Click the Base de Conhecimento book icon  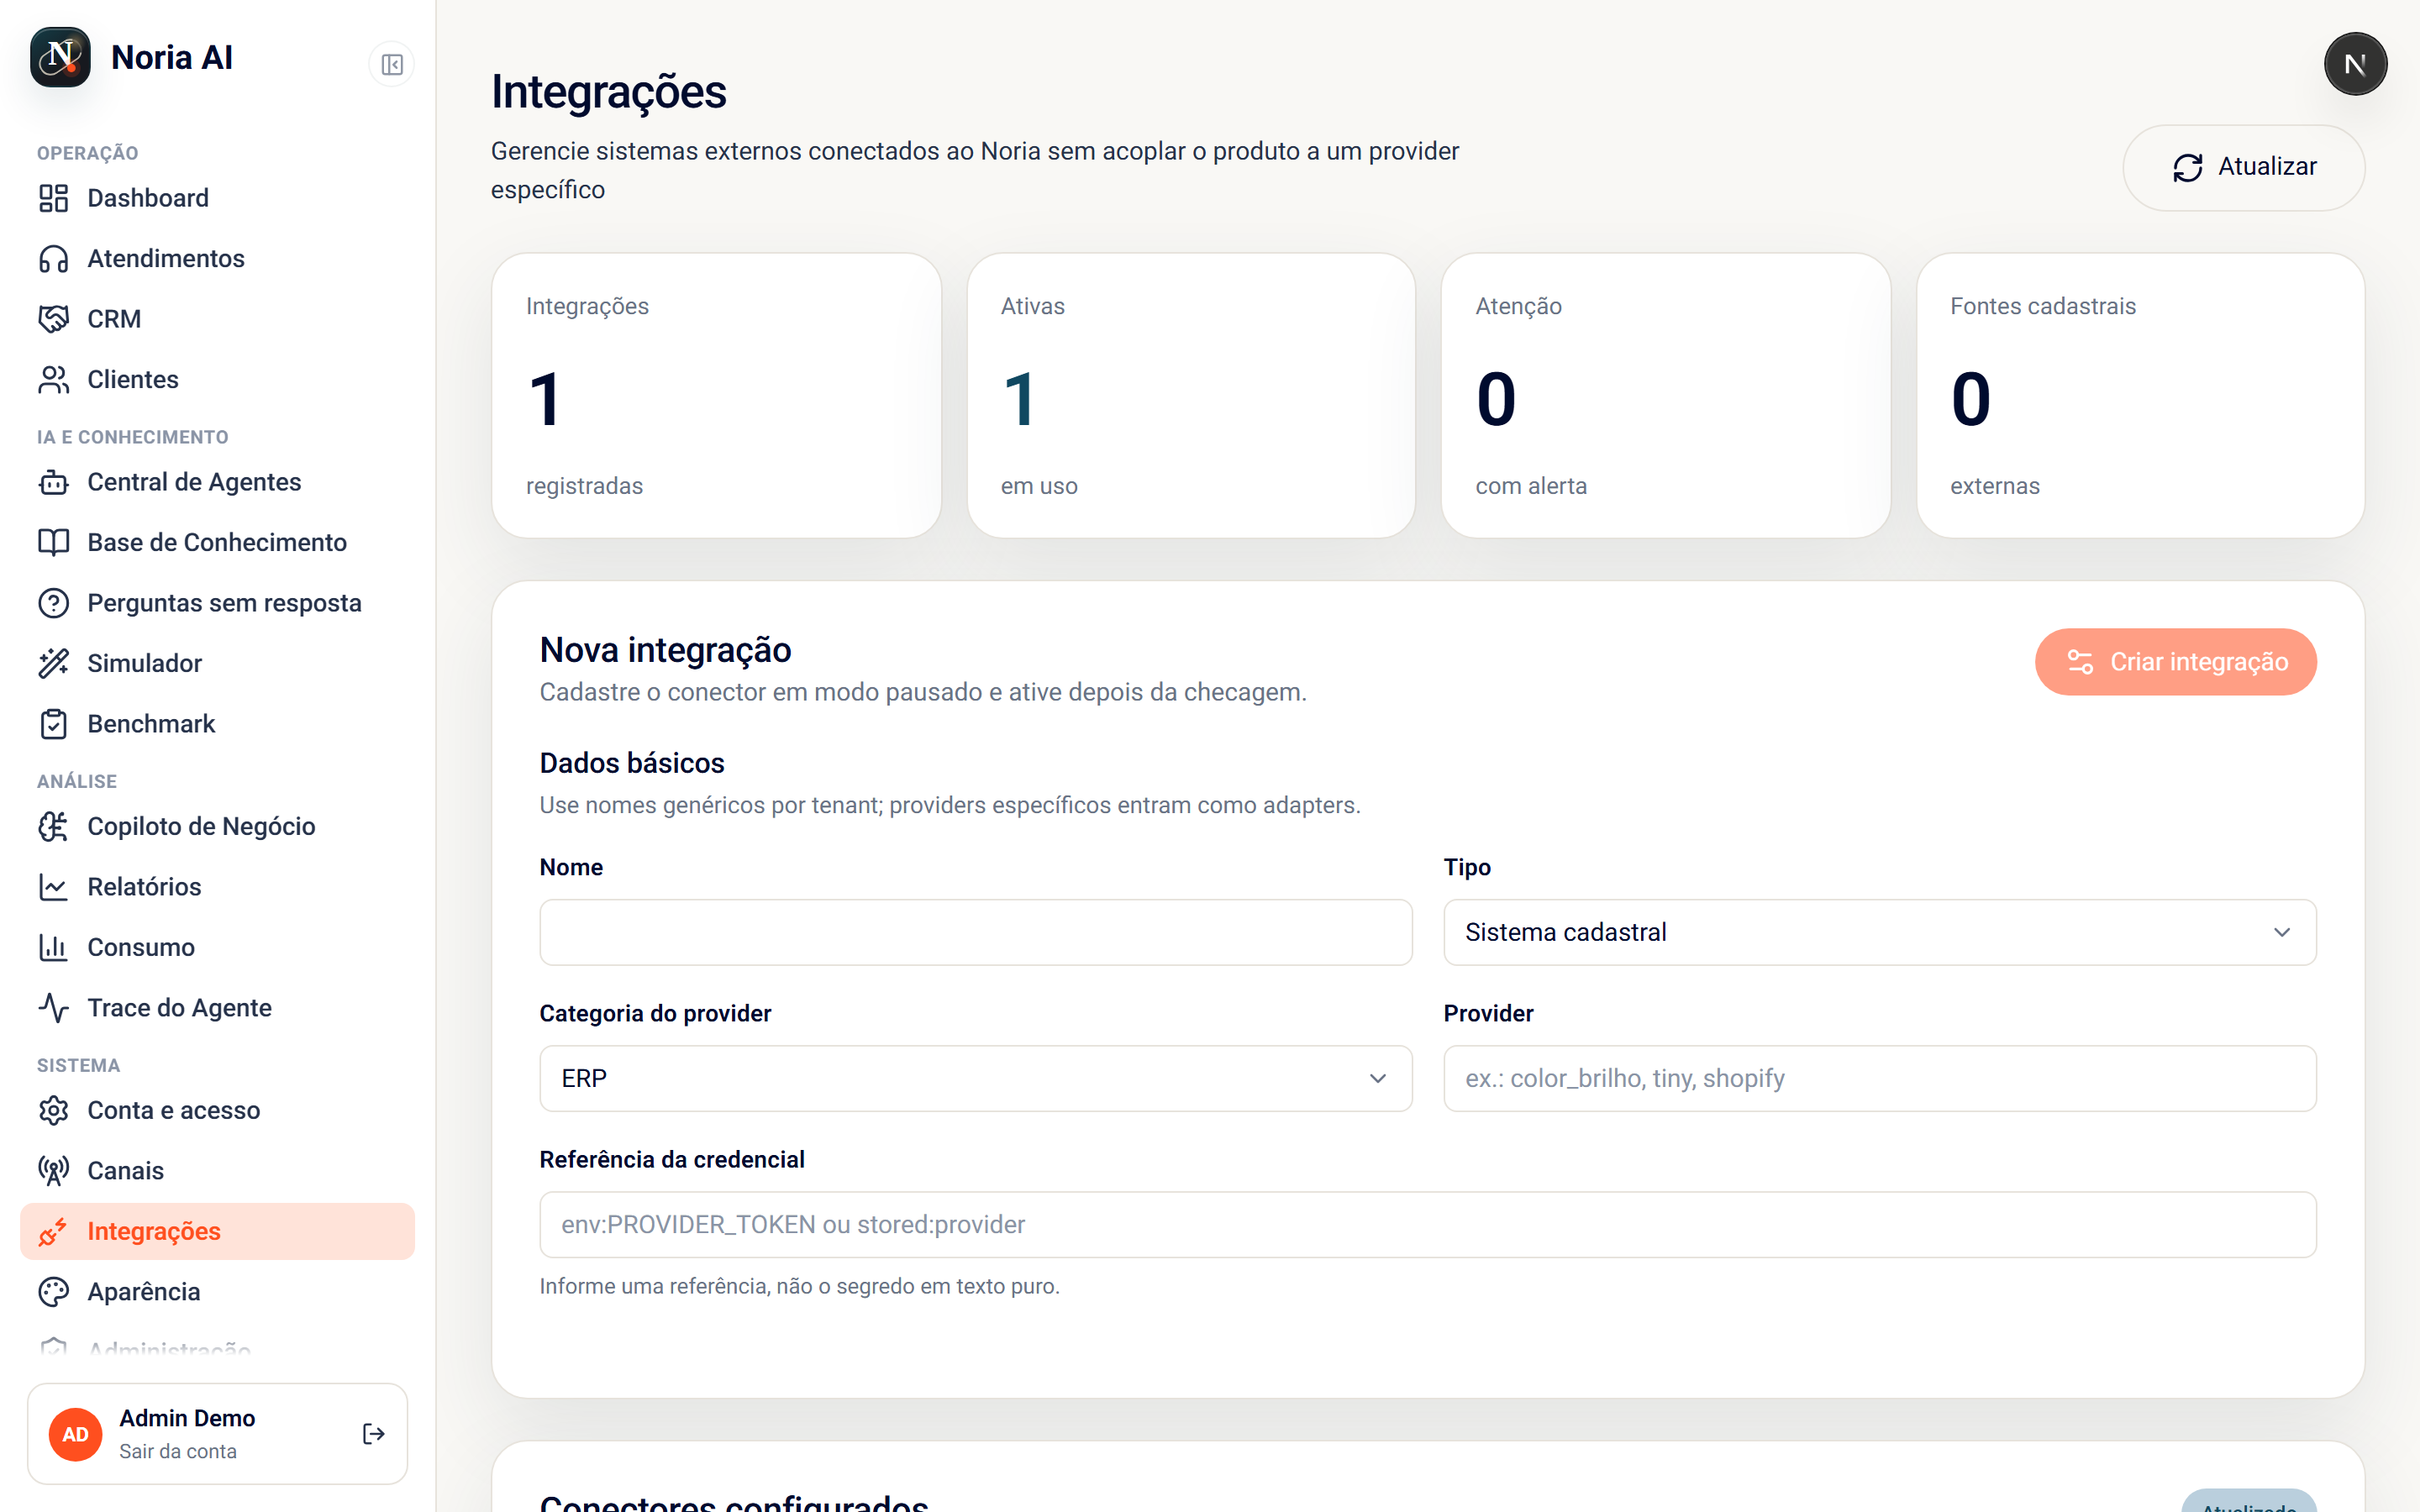pos(54,543)
